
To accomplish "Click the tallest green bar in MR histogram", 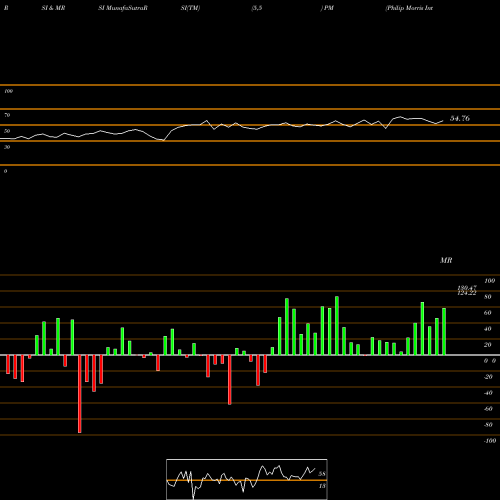I will click(x=337, y=326).
